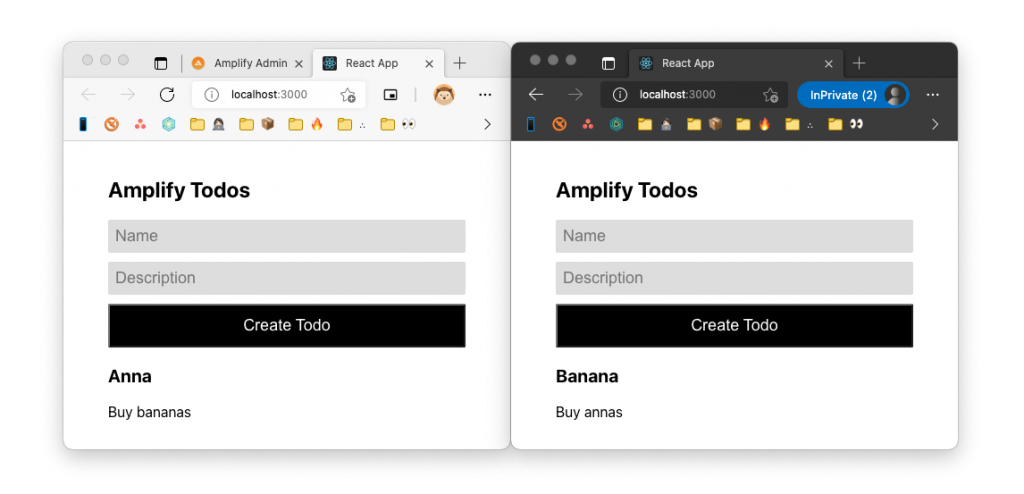
Task: Select the Anna todo title
Action: point(130,376)
